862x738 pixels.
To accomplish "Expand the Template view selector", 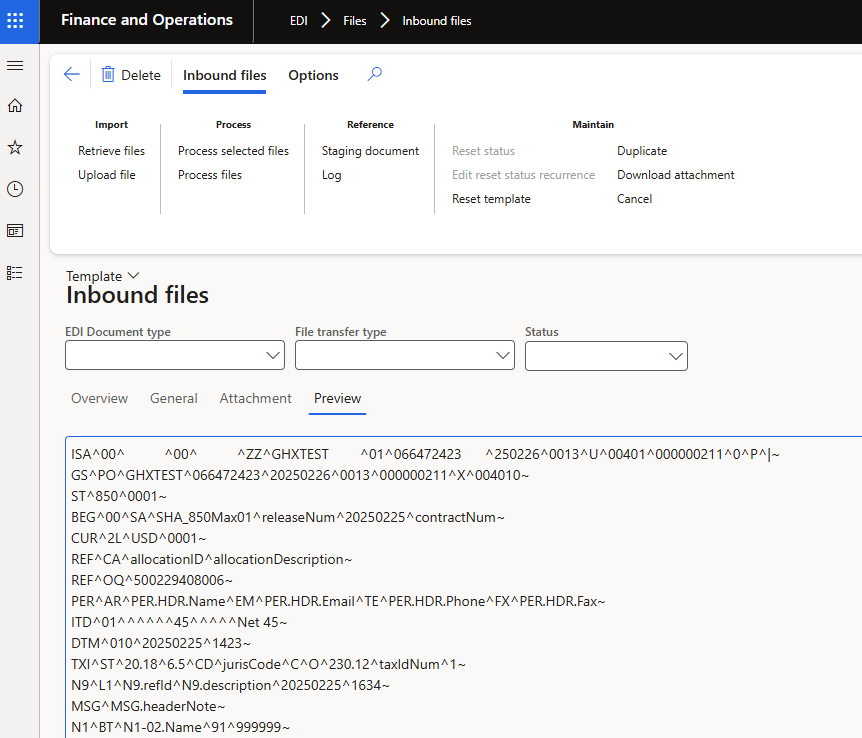I will 103,276.
